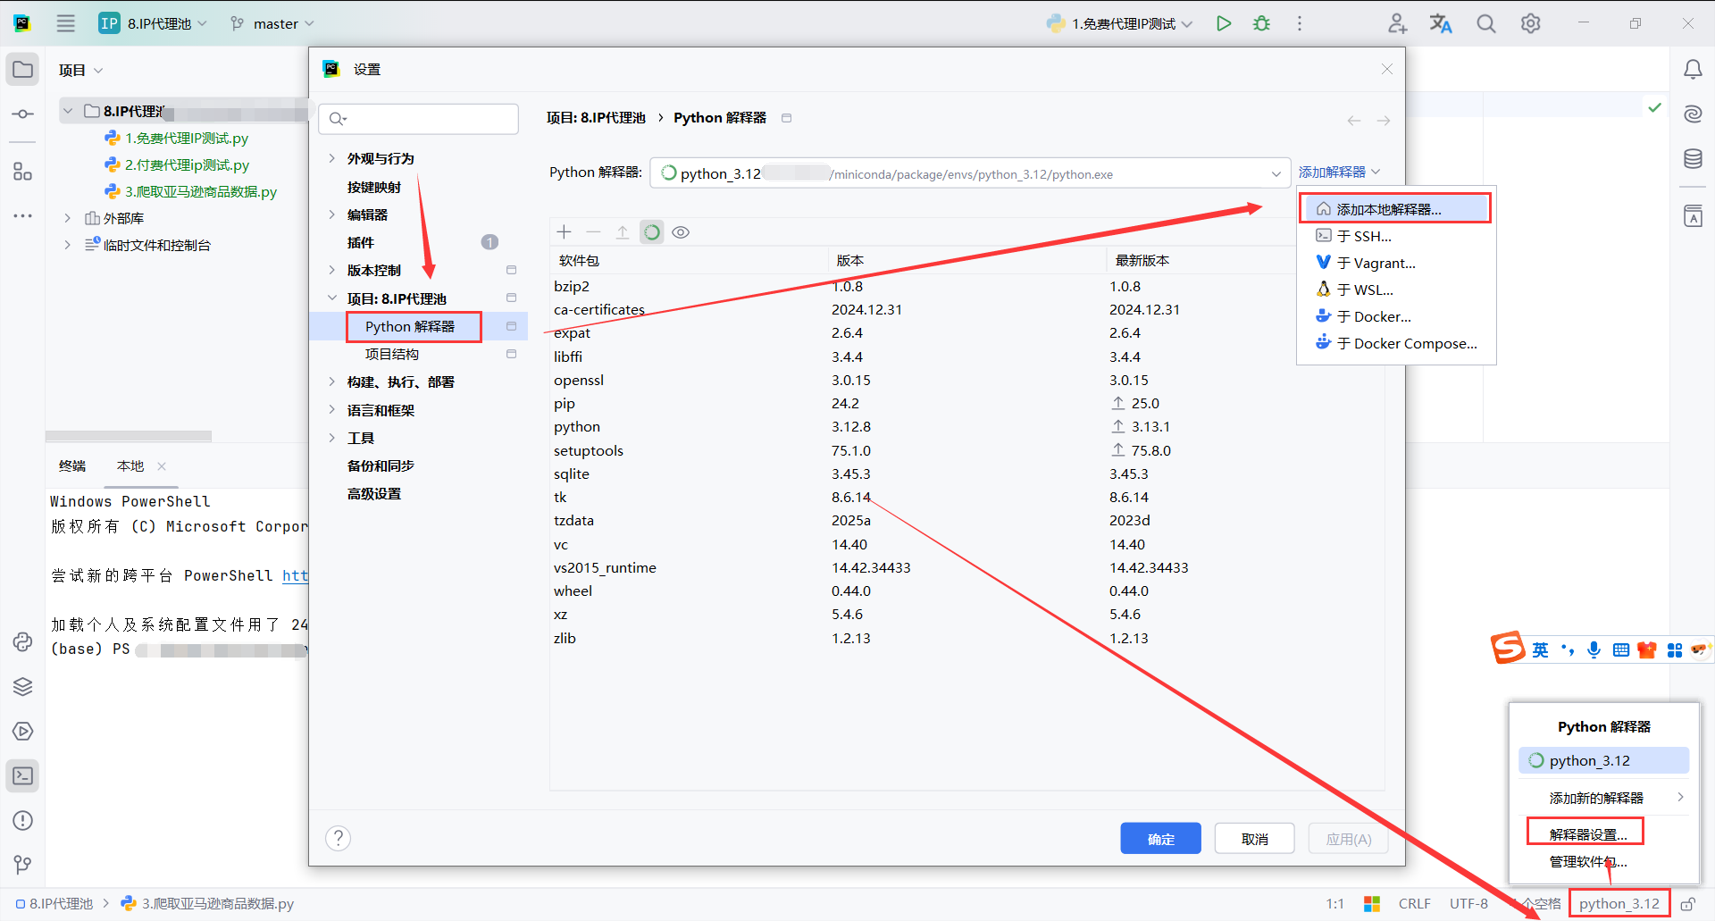This screenshot has width=1715, height=921.
Task: Open the Code With Me user icon
Action: pyautogui.click(x=1397, y=23)
